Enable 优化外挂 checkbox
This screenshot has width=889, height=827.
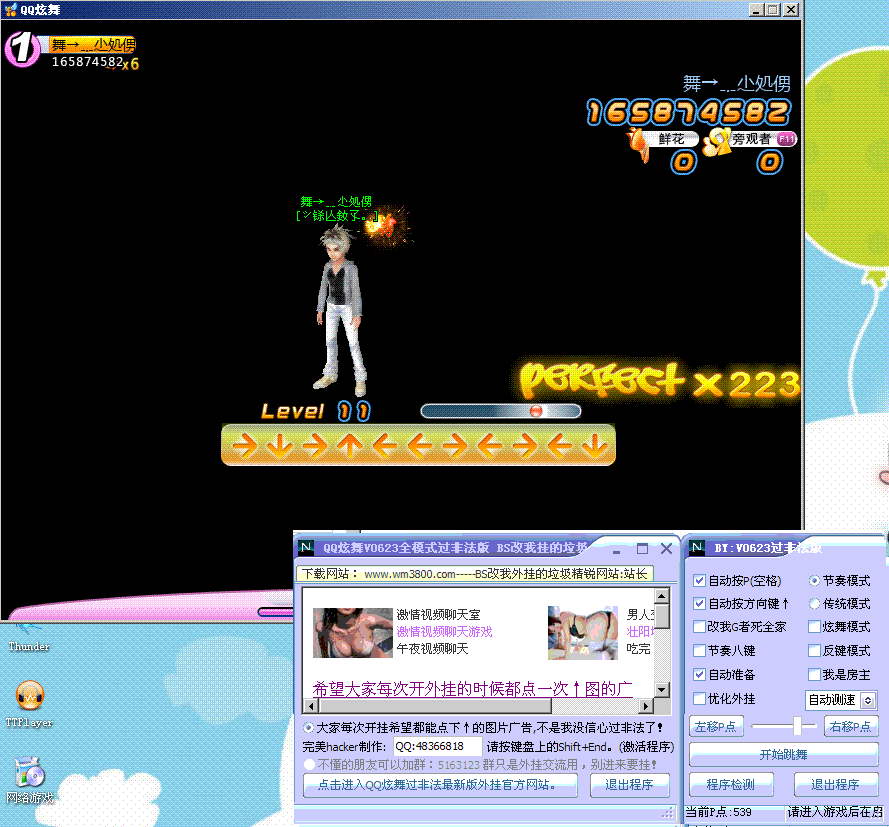[700, 698]
